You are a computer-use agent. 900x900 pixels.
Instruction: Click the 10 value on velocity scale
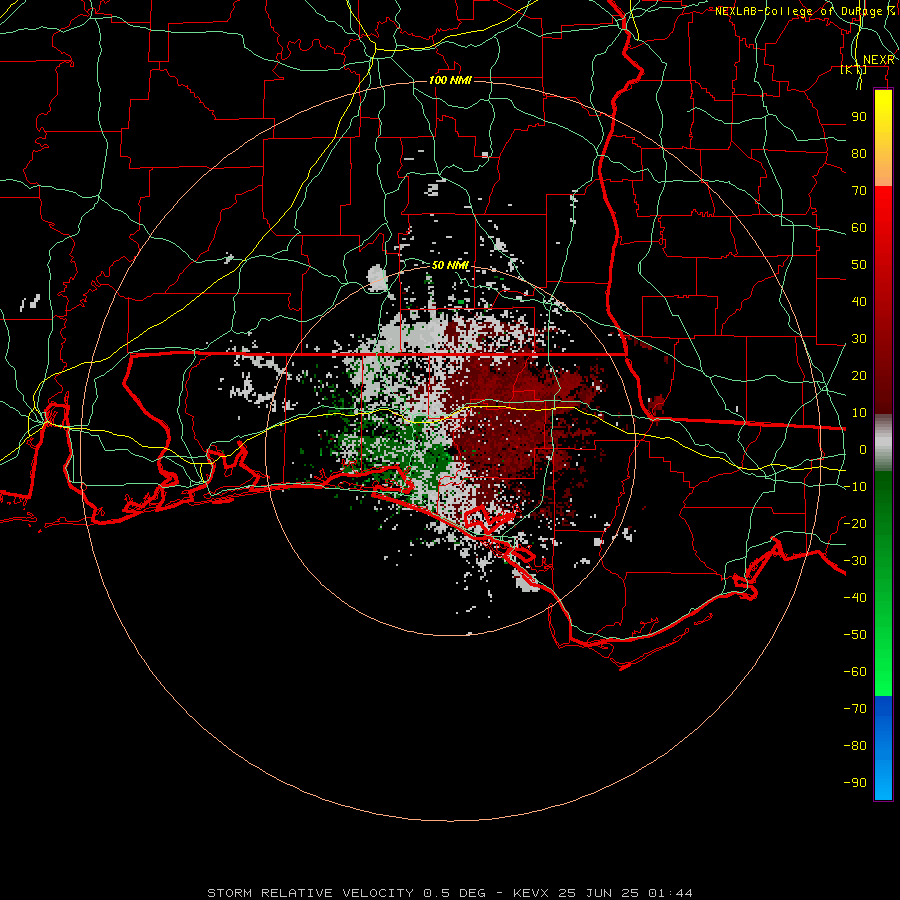tap(859, 413)
